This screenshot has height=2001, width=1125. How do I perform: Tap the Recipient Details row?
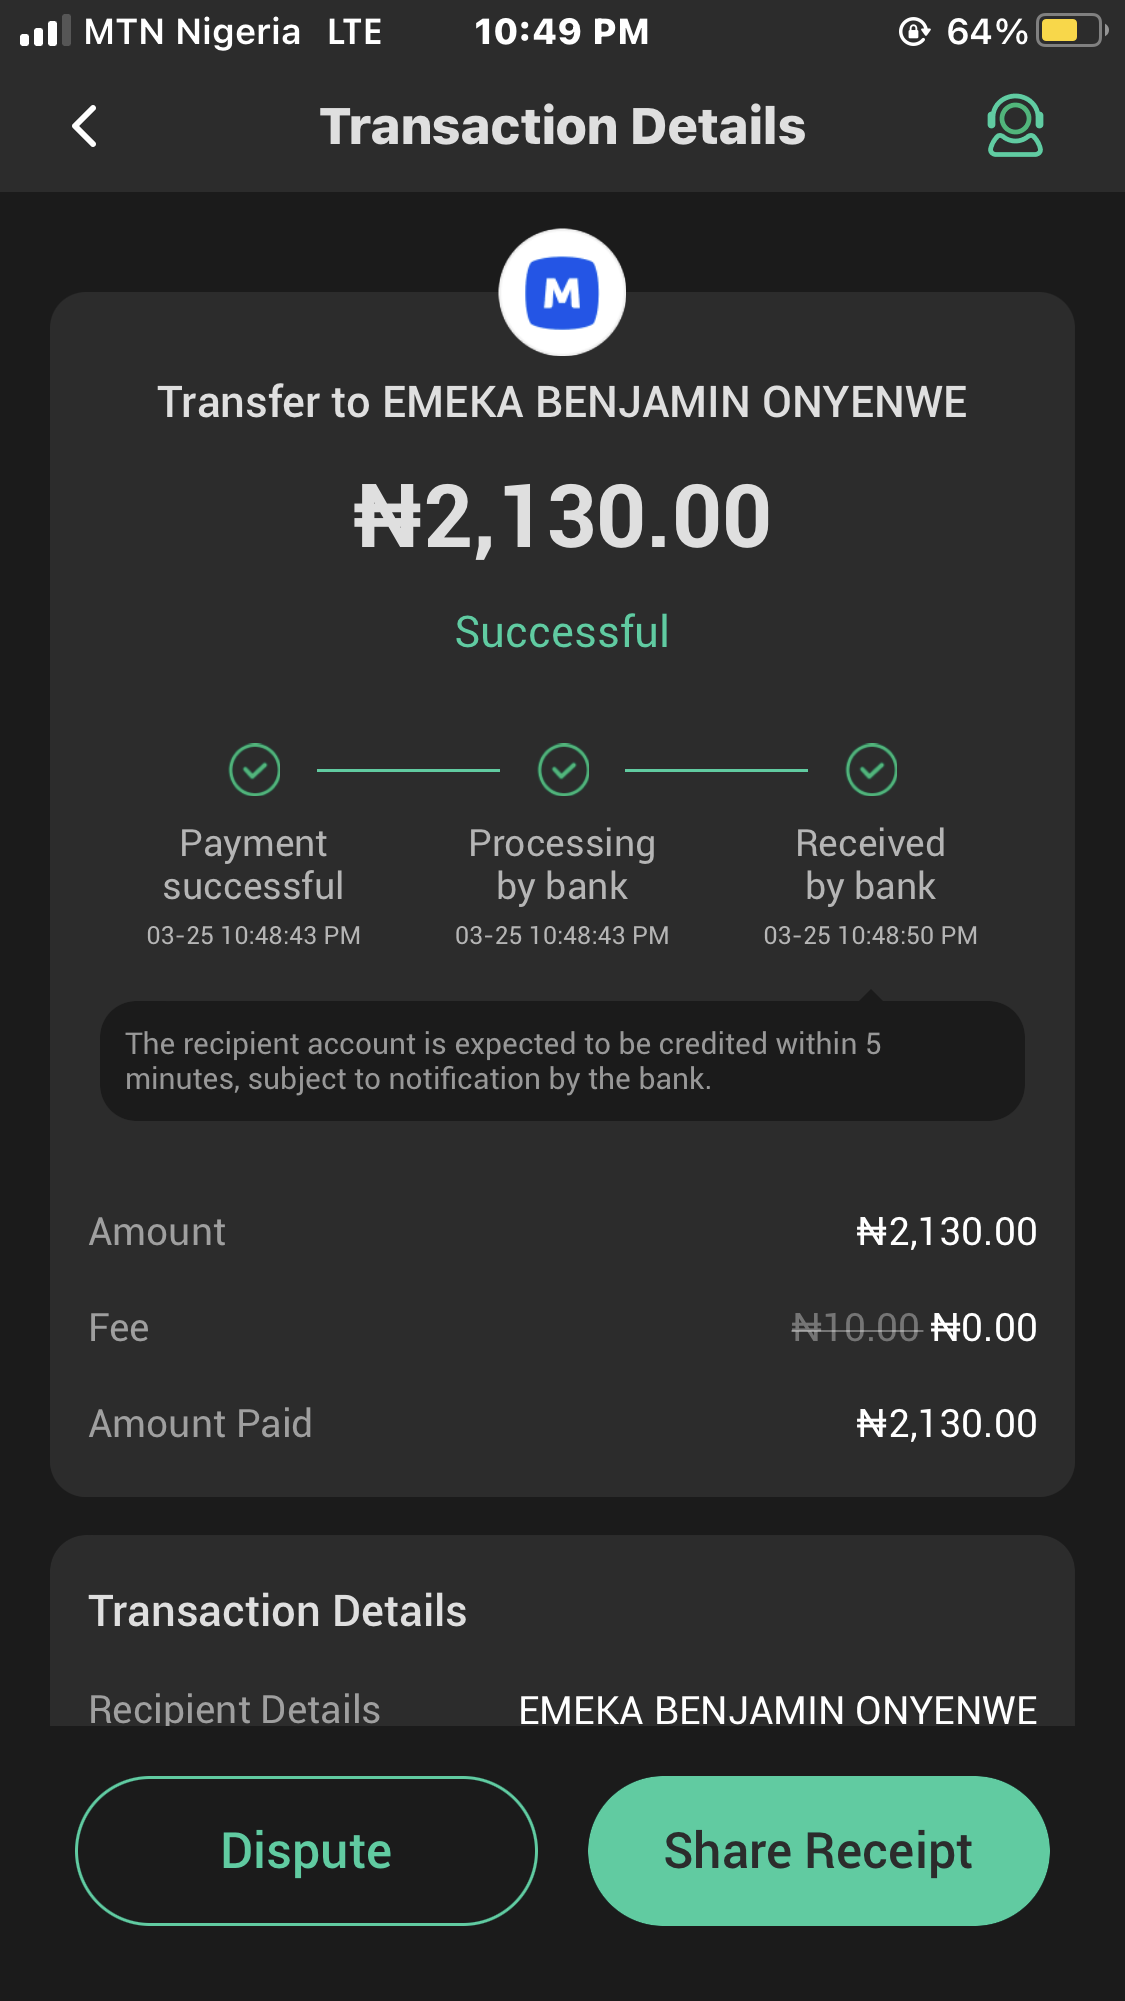562,1709
